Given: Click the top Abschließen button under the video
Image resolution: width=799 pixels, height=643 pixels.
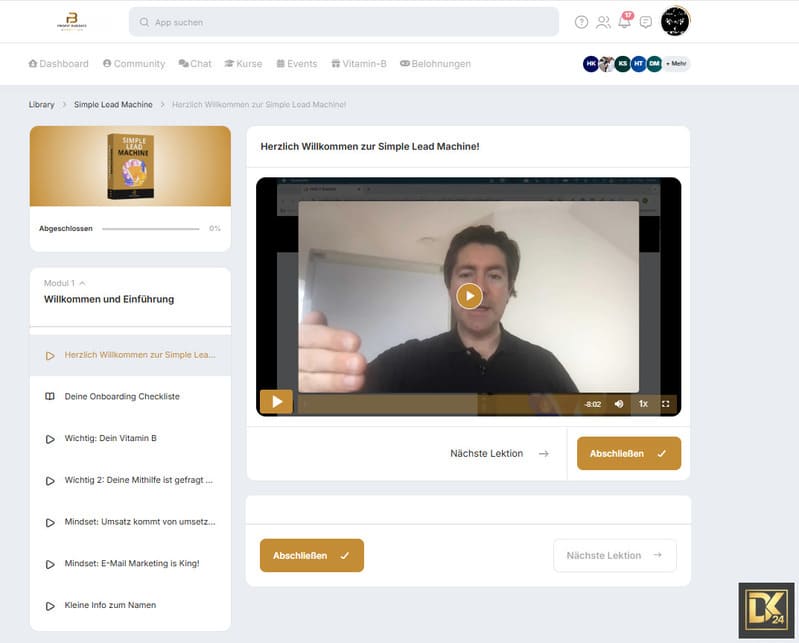Looking at the screenshot, I should tap(629, 453).
